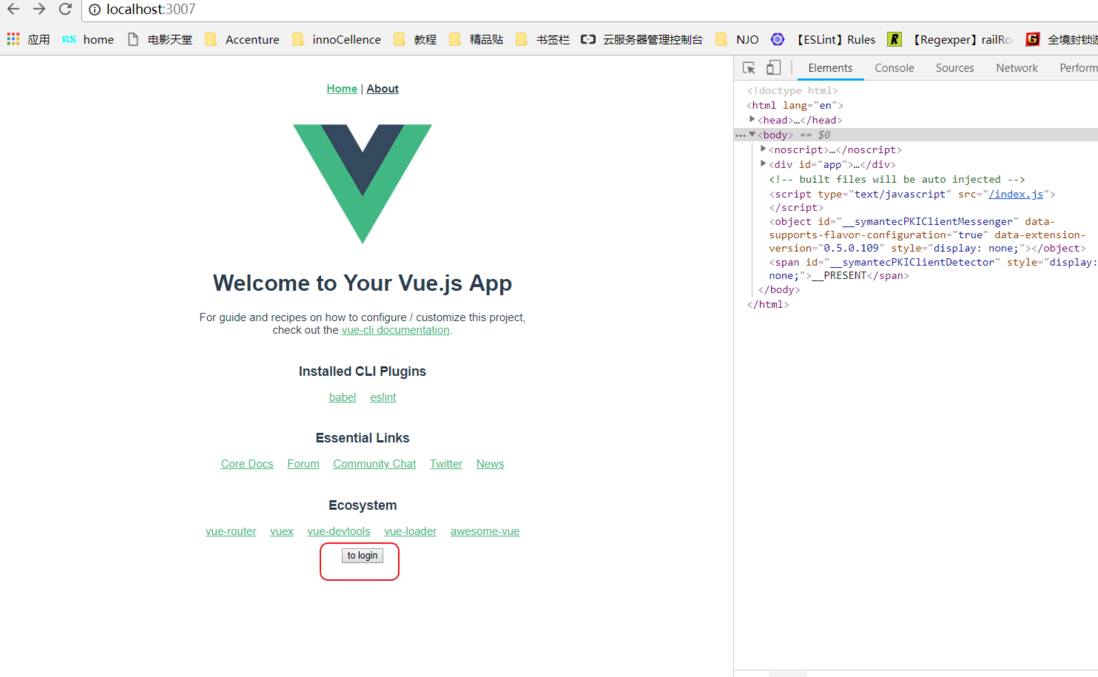
Task: Click the Essential Links heading
Action: pos(362,438)
